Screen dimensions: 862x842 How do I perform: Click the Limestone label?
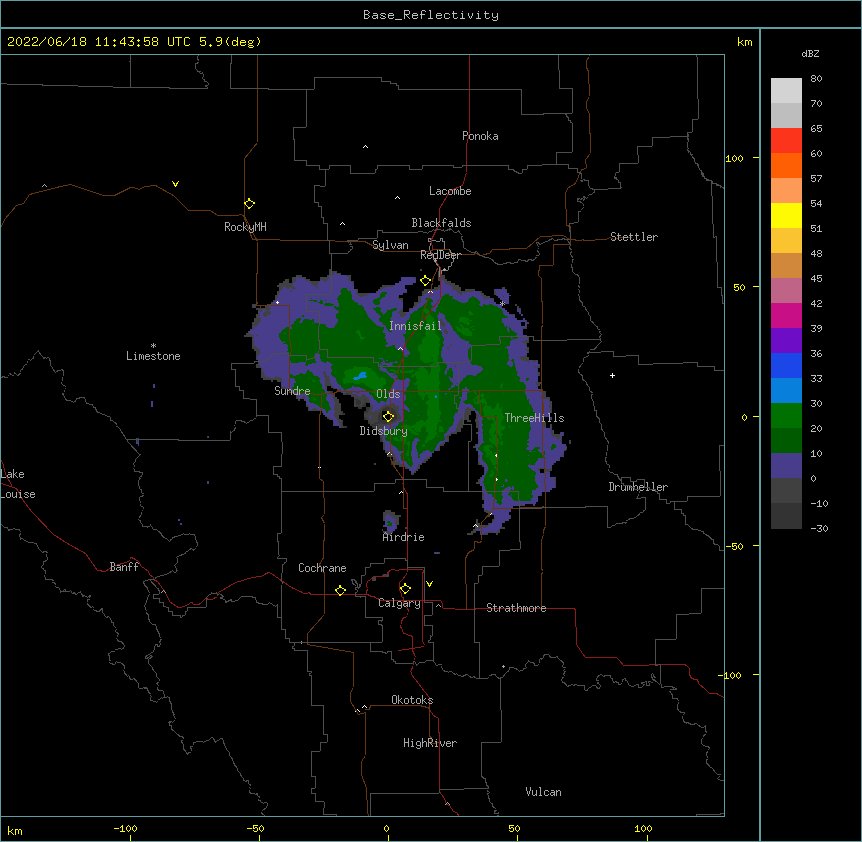coord(153,356)
